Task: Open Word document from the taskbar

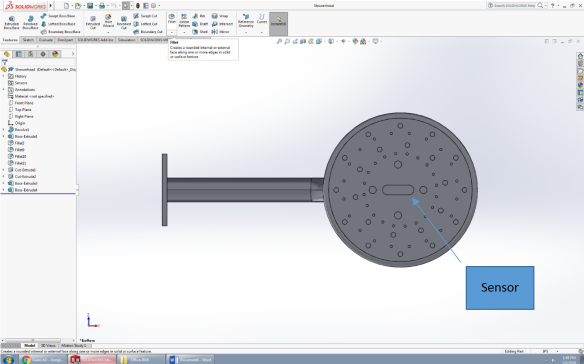Action: (x=191, y=360)
